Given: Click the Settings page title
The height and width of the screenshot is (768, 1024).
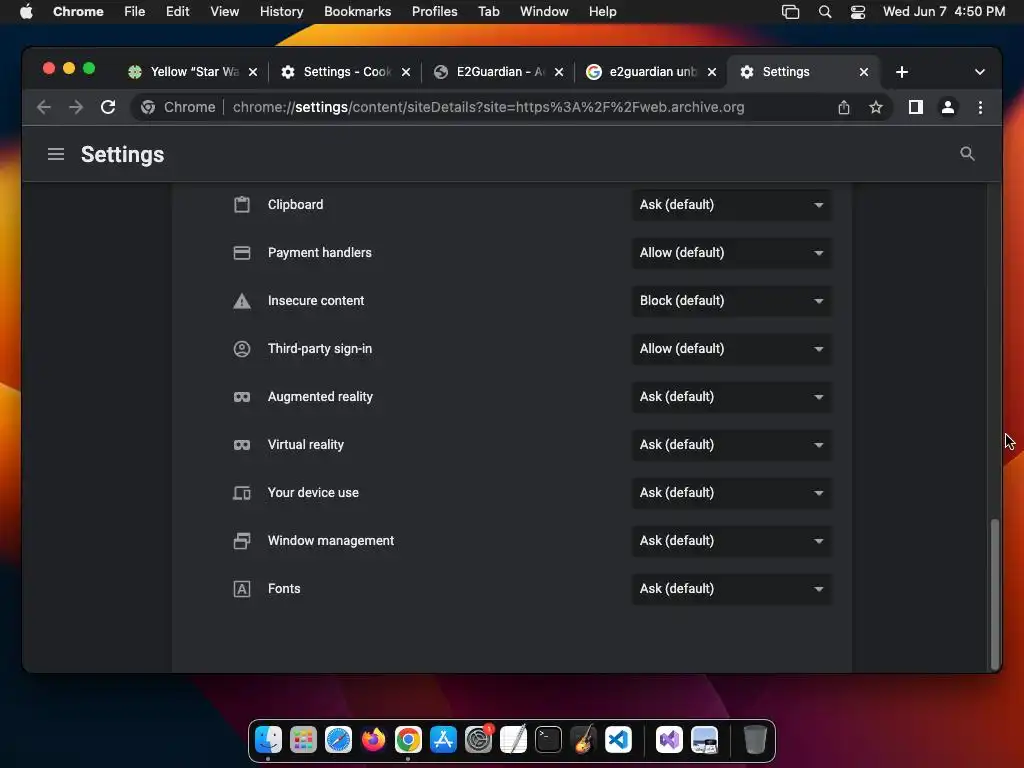Looking at the screenshot, I should [122, 155].
